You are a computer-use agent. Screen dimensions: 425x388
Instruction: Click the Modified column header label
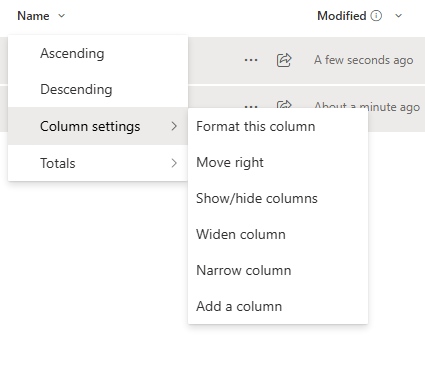coord(342,16)
